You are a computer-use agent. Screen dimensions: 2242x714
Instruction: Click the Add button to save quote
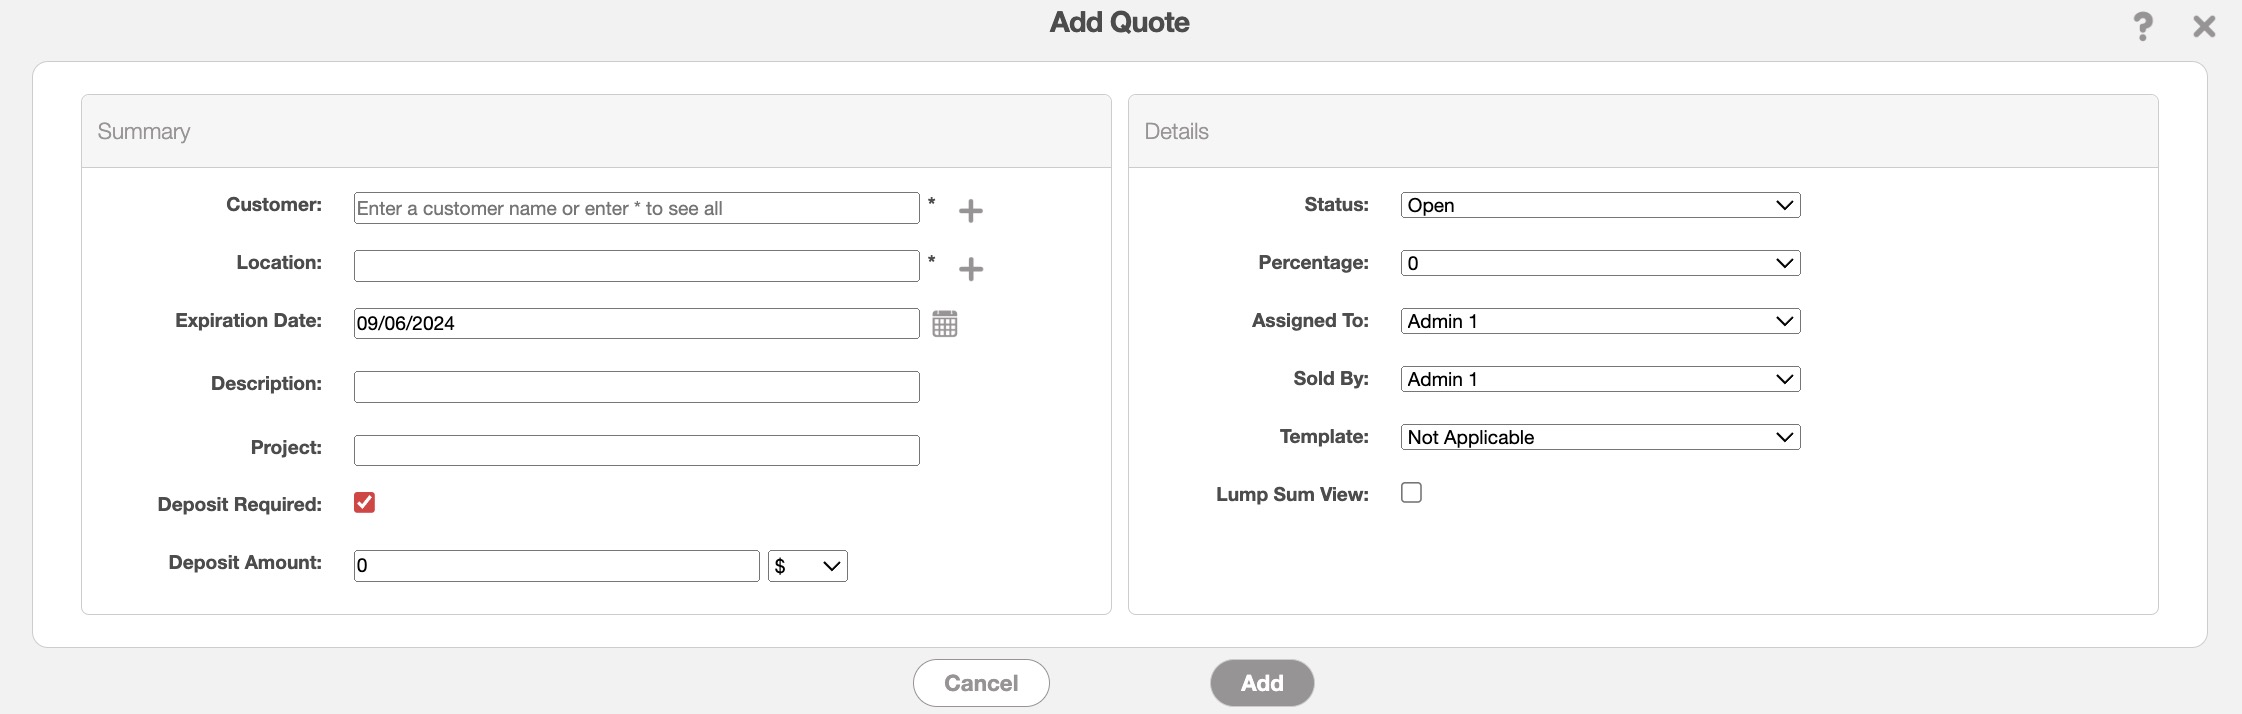1261,683
